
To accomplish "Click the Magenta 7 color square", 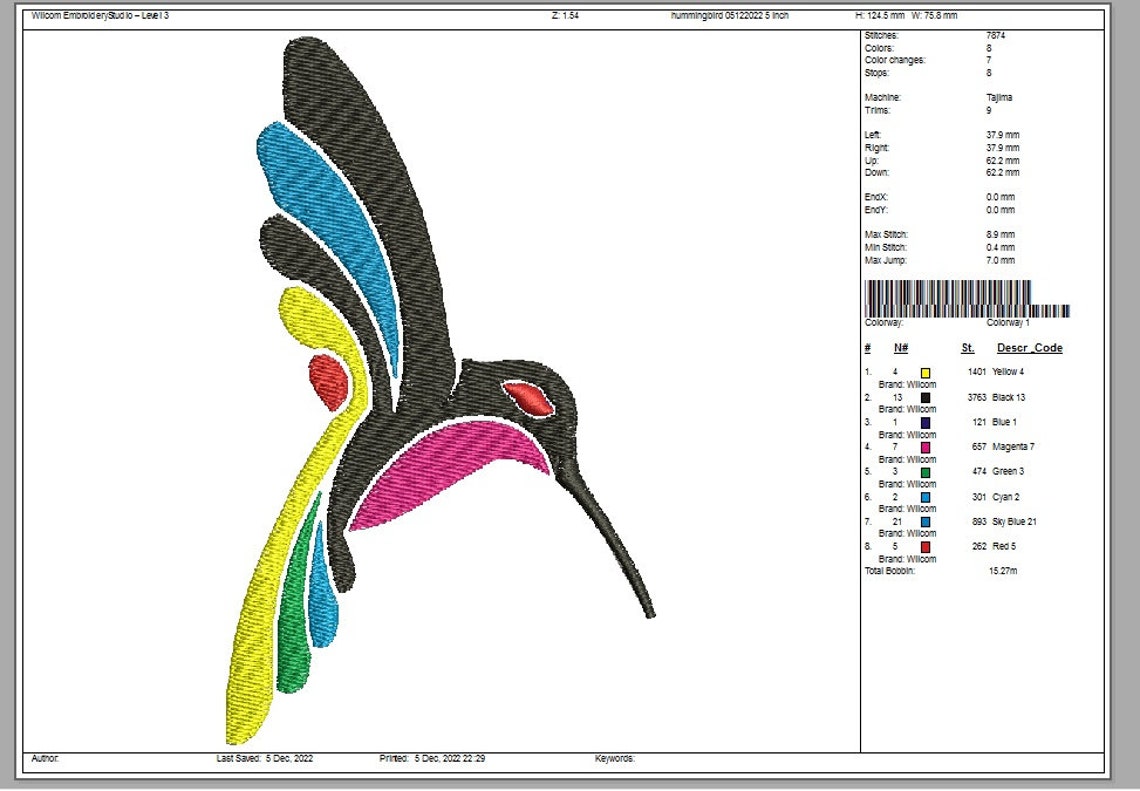I will coord(925,446).
